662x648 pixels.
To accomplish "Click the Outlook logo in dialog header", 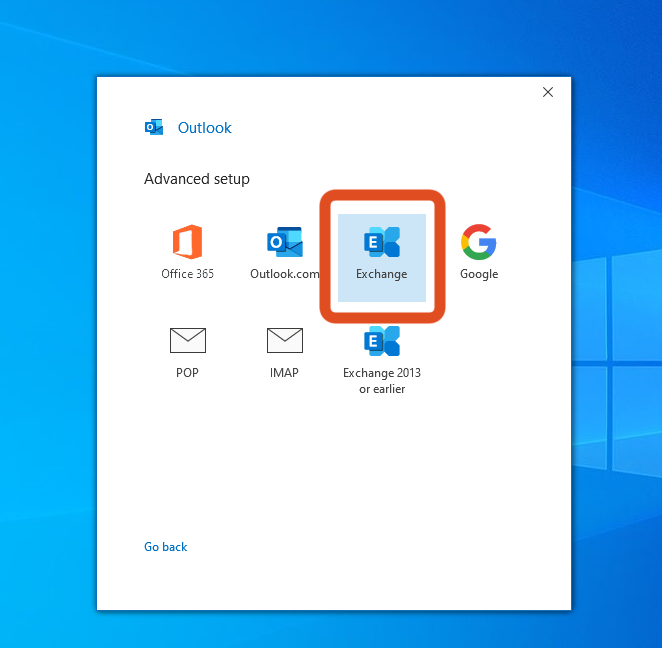I will pyautogui.click(x=154, y=127).
